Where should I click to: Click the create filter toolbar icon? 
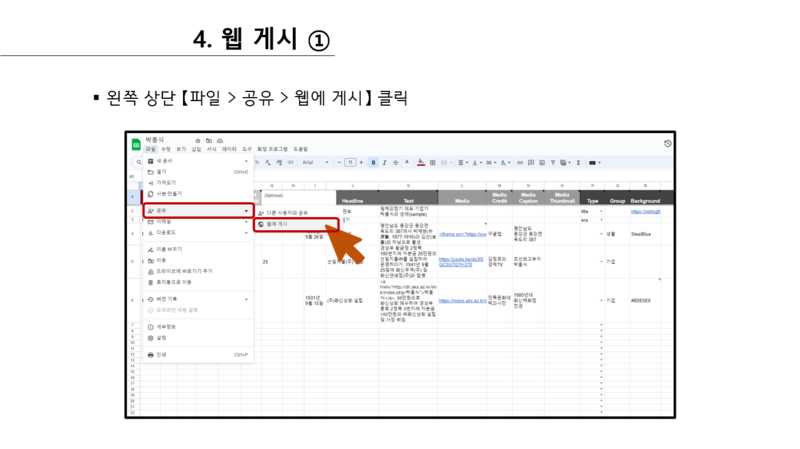pos(553,163)
